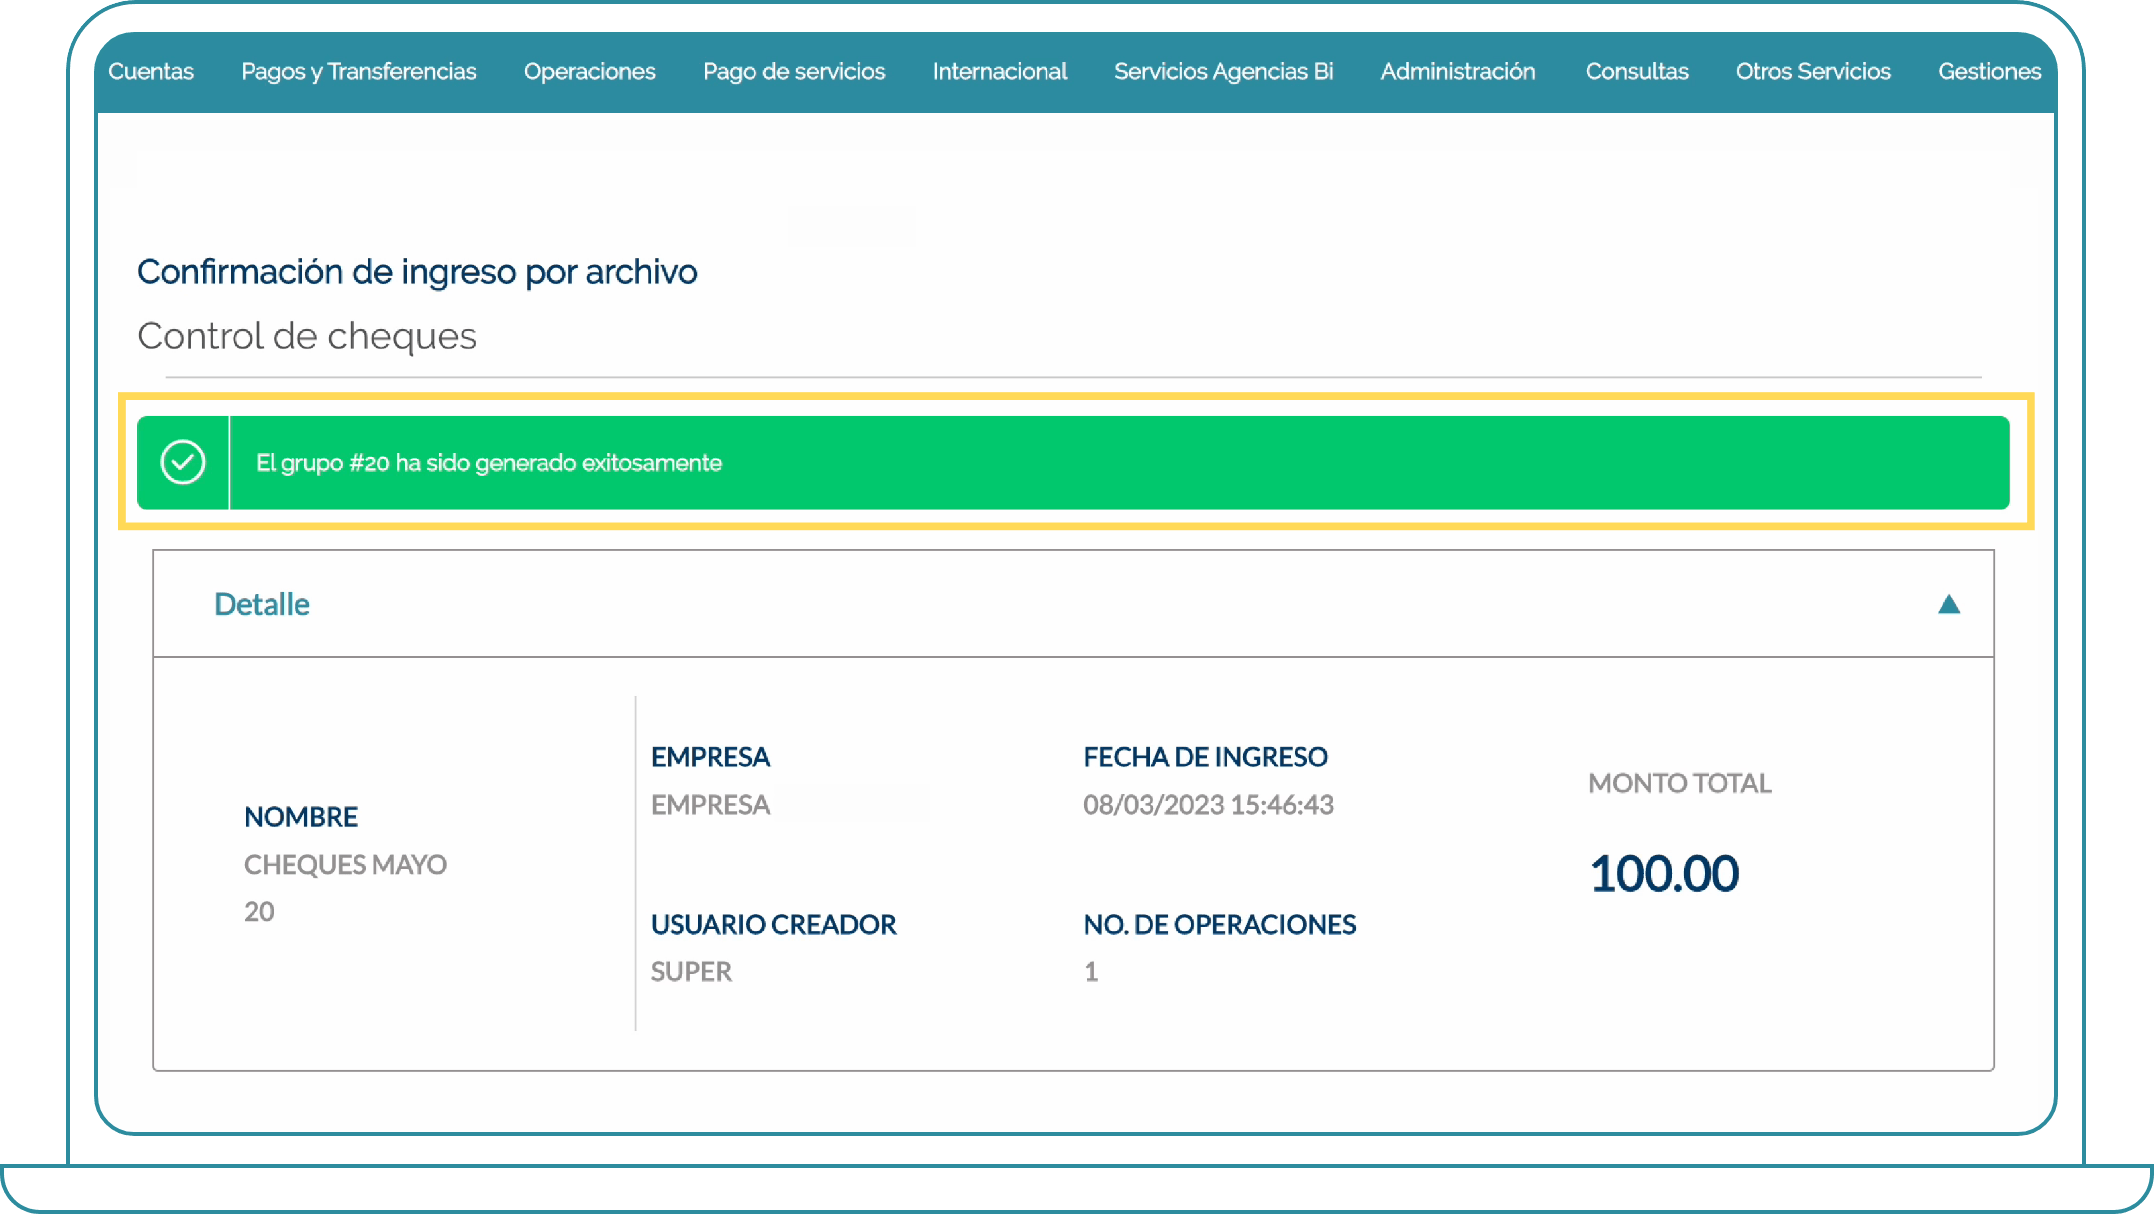Click the group #20 success message

[489, 463]
